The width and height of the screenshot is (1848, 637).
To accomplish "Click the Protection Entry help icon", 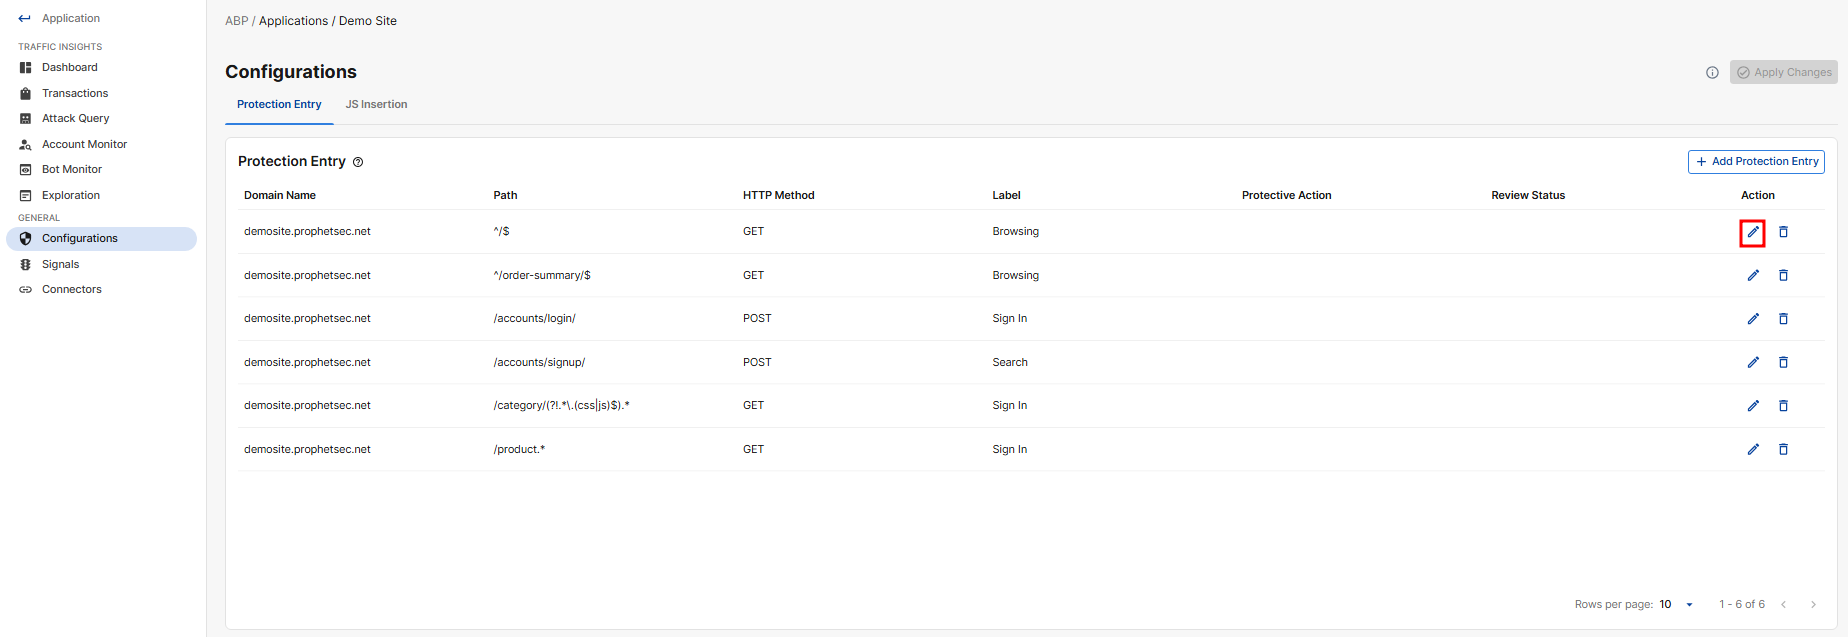I will (x=358, y=162).
